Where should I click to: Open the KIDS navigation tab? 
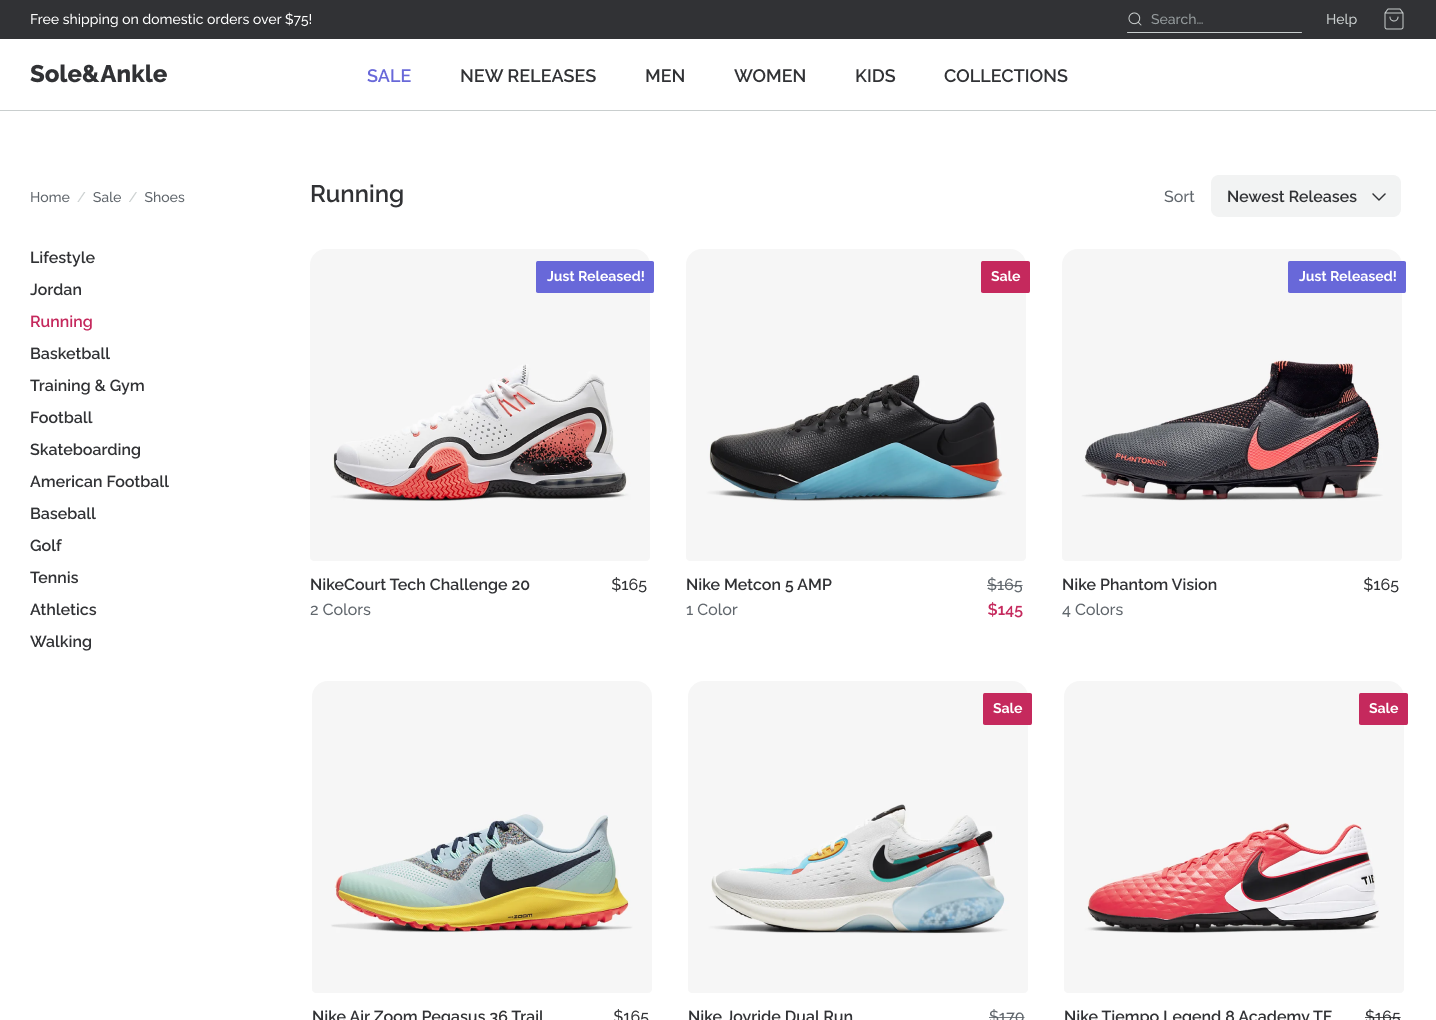click(x=875, y=76)
